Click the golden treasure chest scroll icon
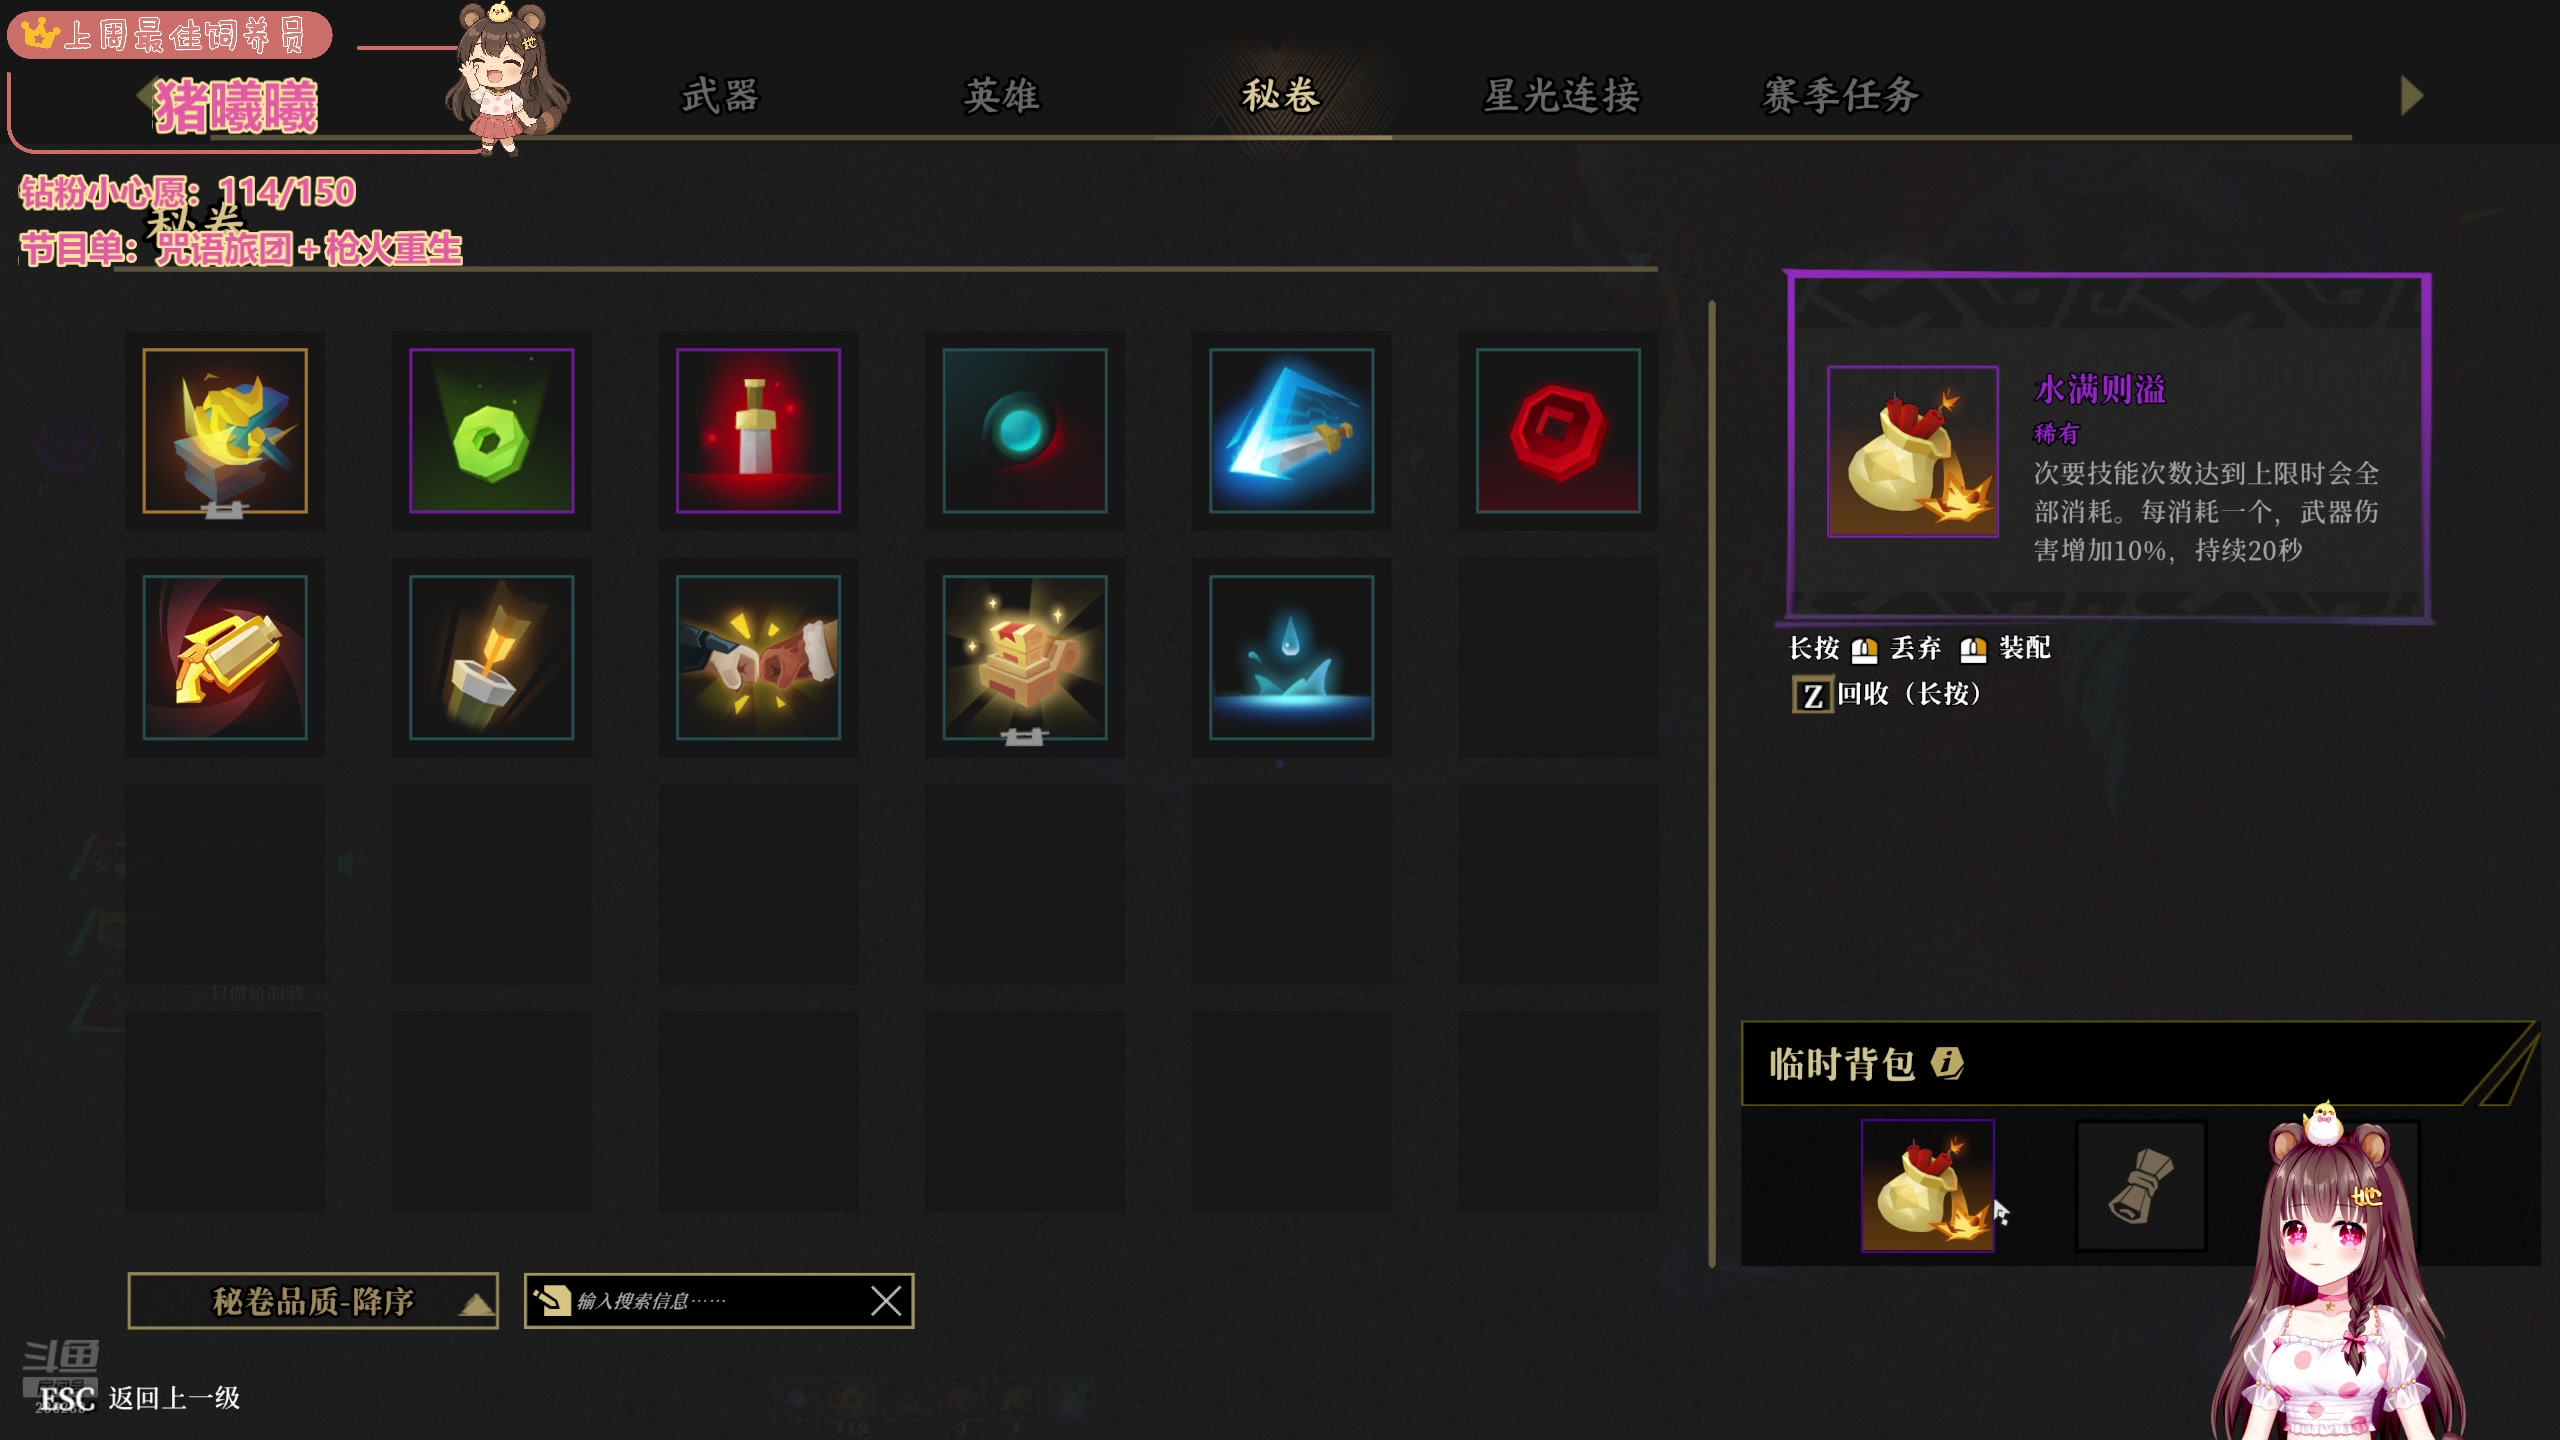Image resolution: width=2560 pixels, height=1440 pixels. point(1025,657)
